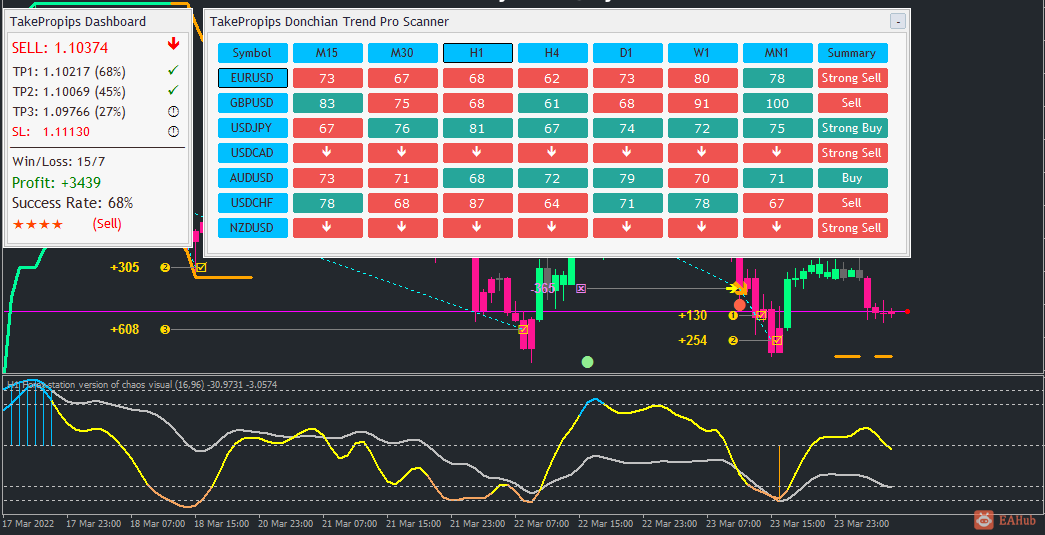Click red SELL arrow in Dashboard
The height and width of the screenshot is (535, 1045).
pos(174,45)
